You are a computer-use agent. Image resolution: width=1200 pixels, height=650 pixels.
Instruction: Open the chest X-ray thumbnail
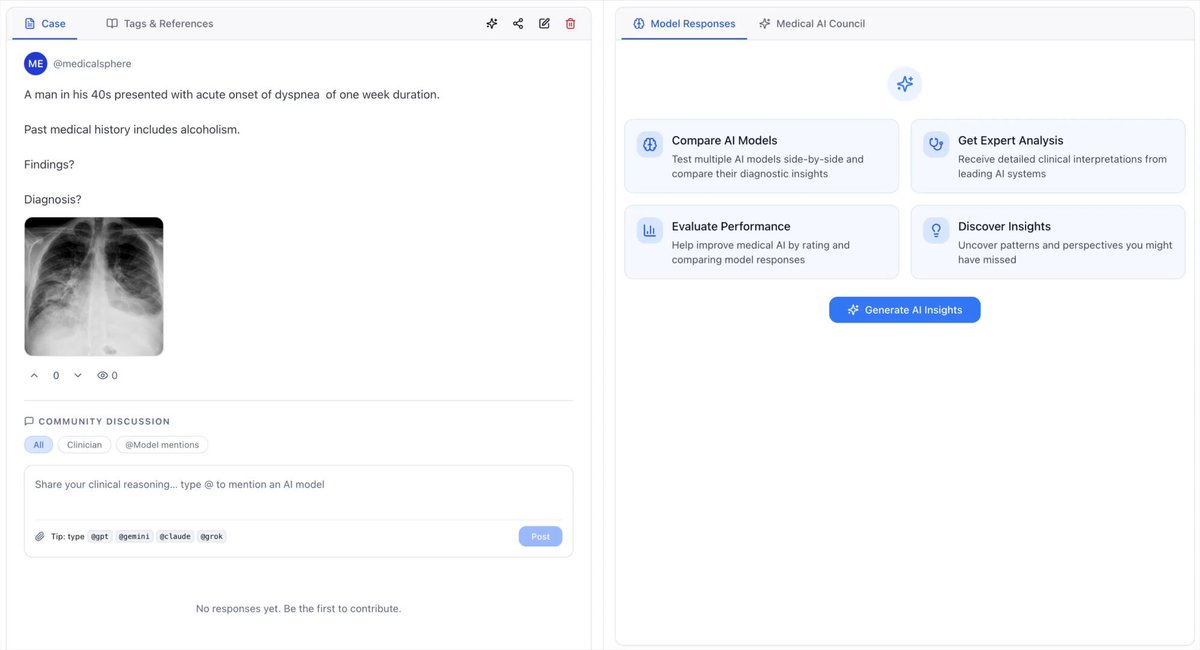click(x=94, y=287)
